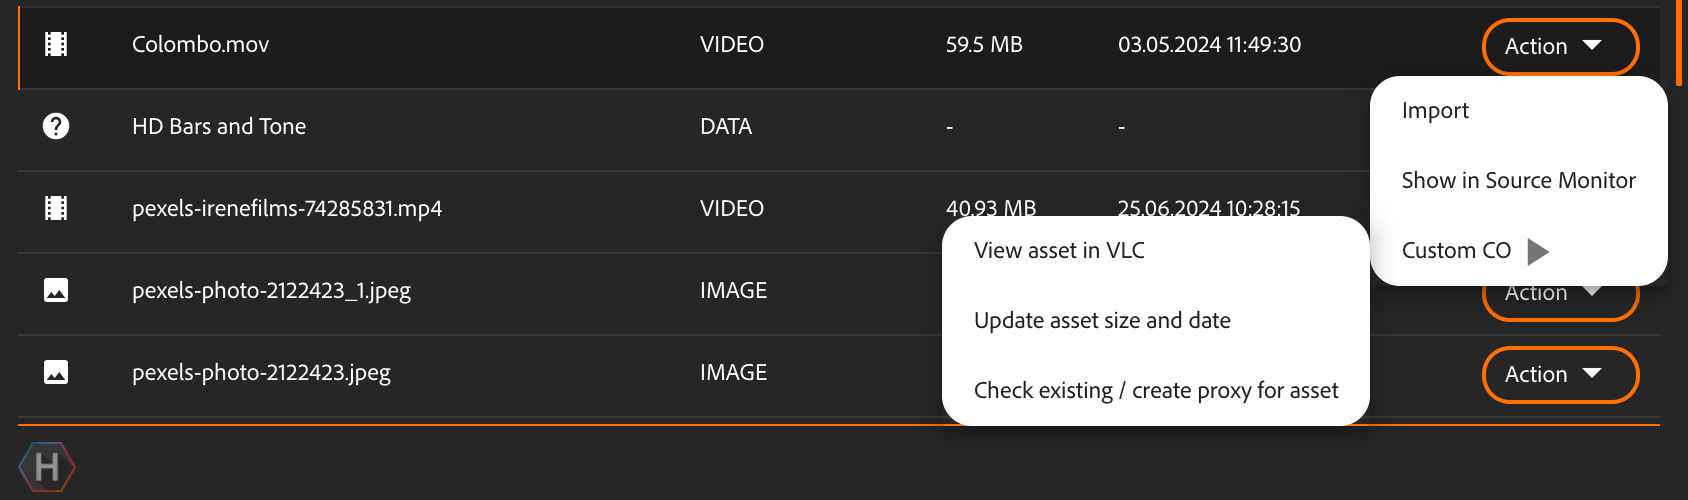Open the Action dropdown for Colombo.mov
The height and width of the screenshot is (500, 1688).
point(1559,46)
